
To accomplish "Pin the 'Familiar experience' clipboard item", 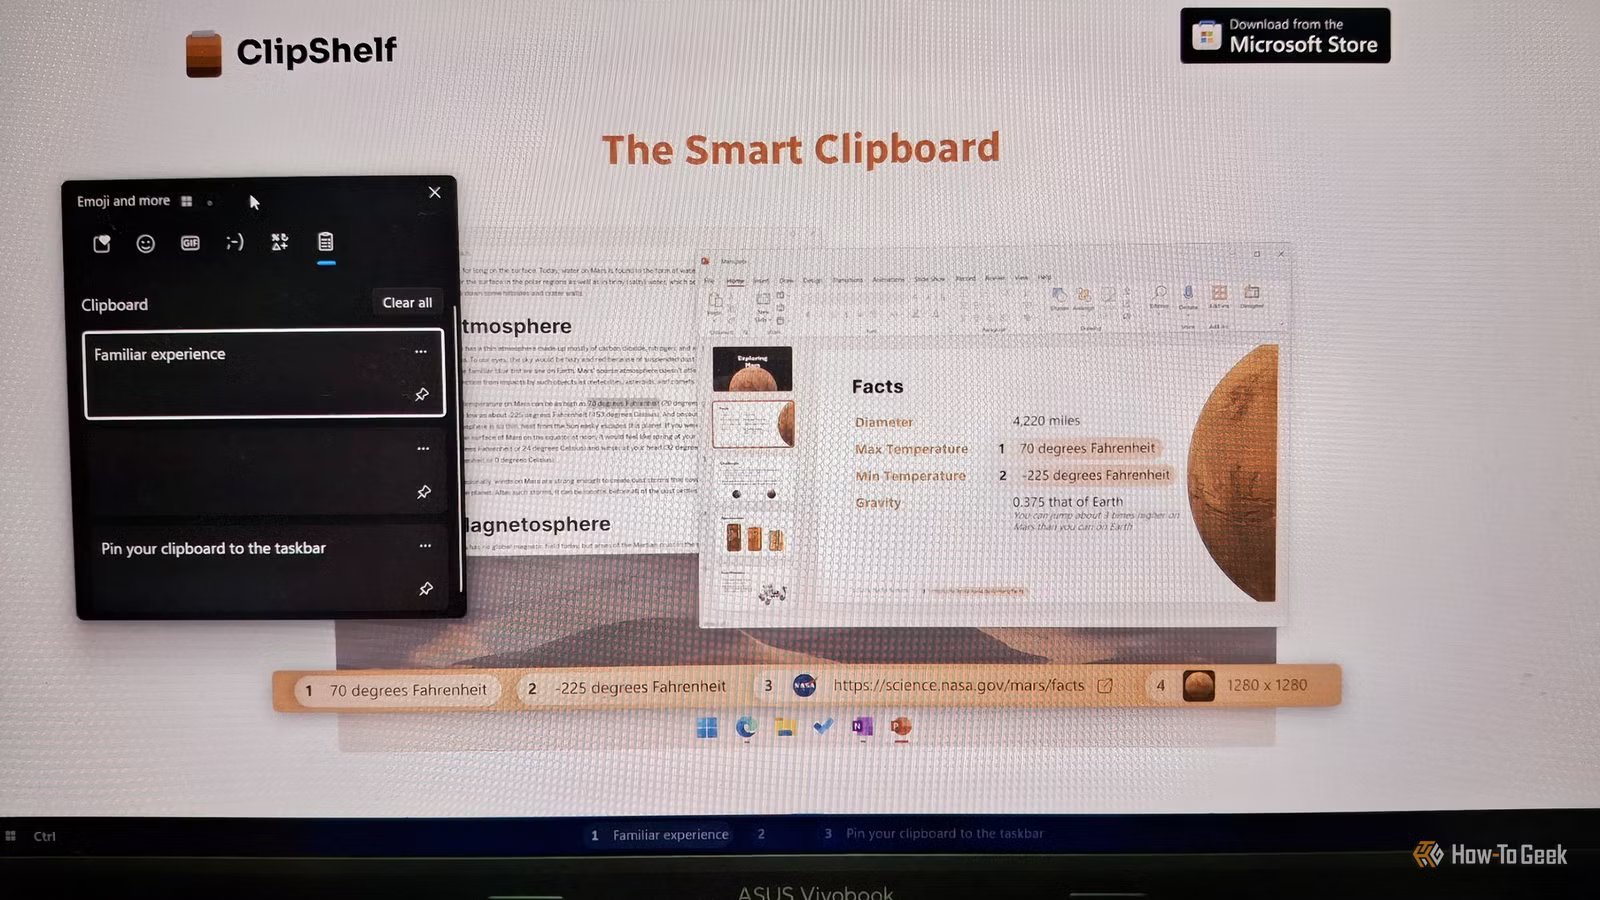I will coord(422,395).
